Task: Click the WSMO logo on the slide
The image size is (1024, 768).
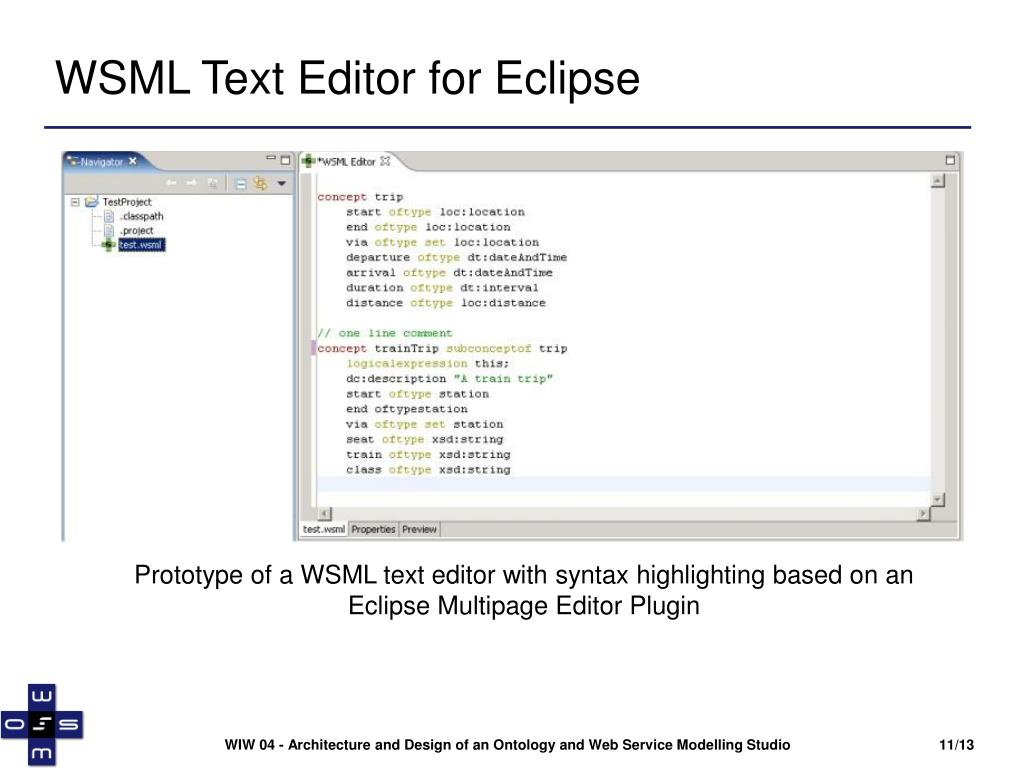Action: 42,724
